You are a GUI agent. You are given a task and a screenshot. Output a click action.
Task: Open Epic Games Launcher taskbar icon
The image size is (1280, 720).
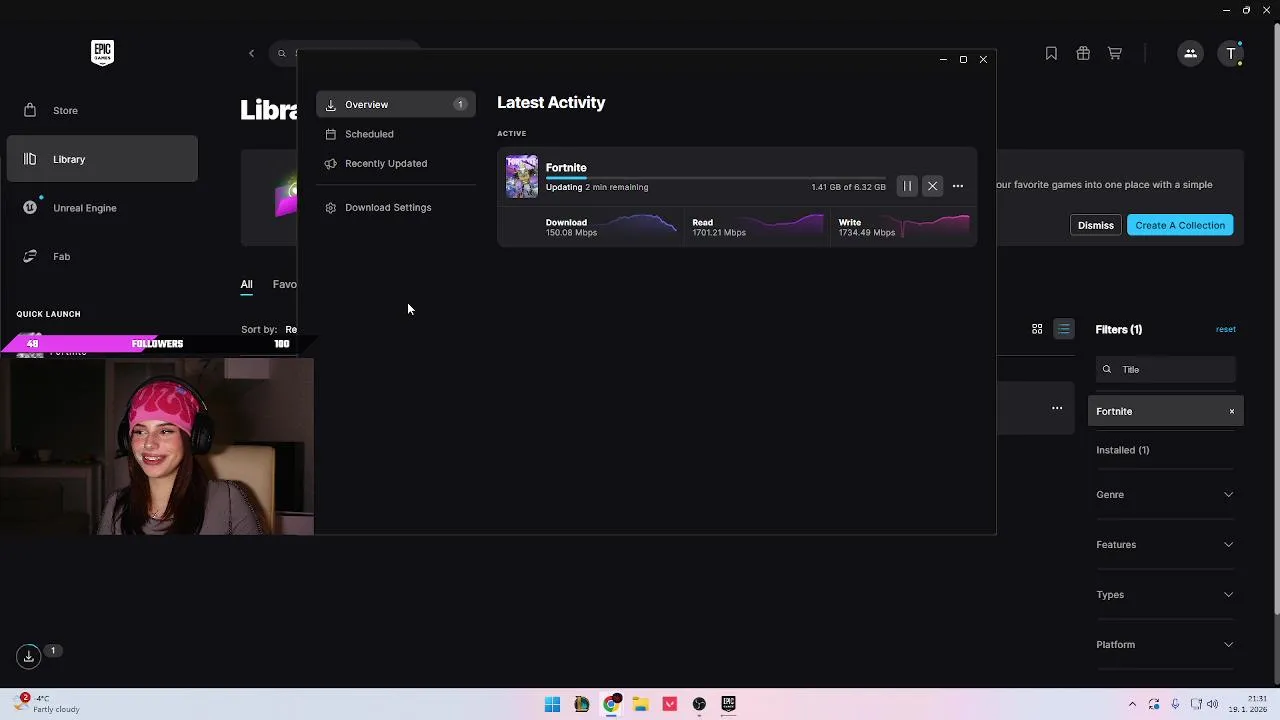(728, 704)
